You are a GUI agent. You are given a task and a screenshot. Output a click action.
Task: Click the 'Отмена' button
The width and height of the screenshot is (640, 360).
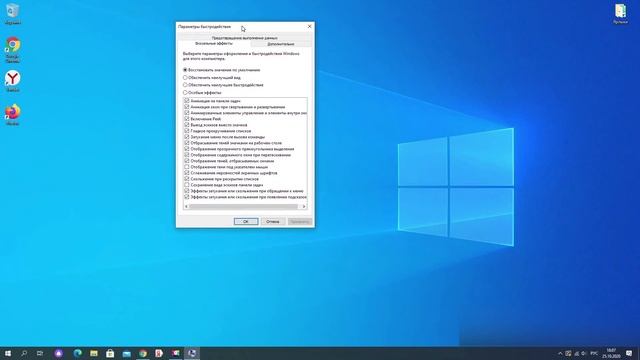pos(273,221)
